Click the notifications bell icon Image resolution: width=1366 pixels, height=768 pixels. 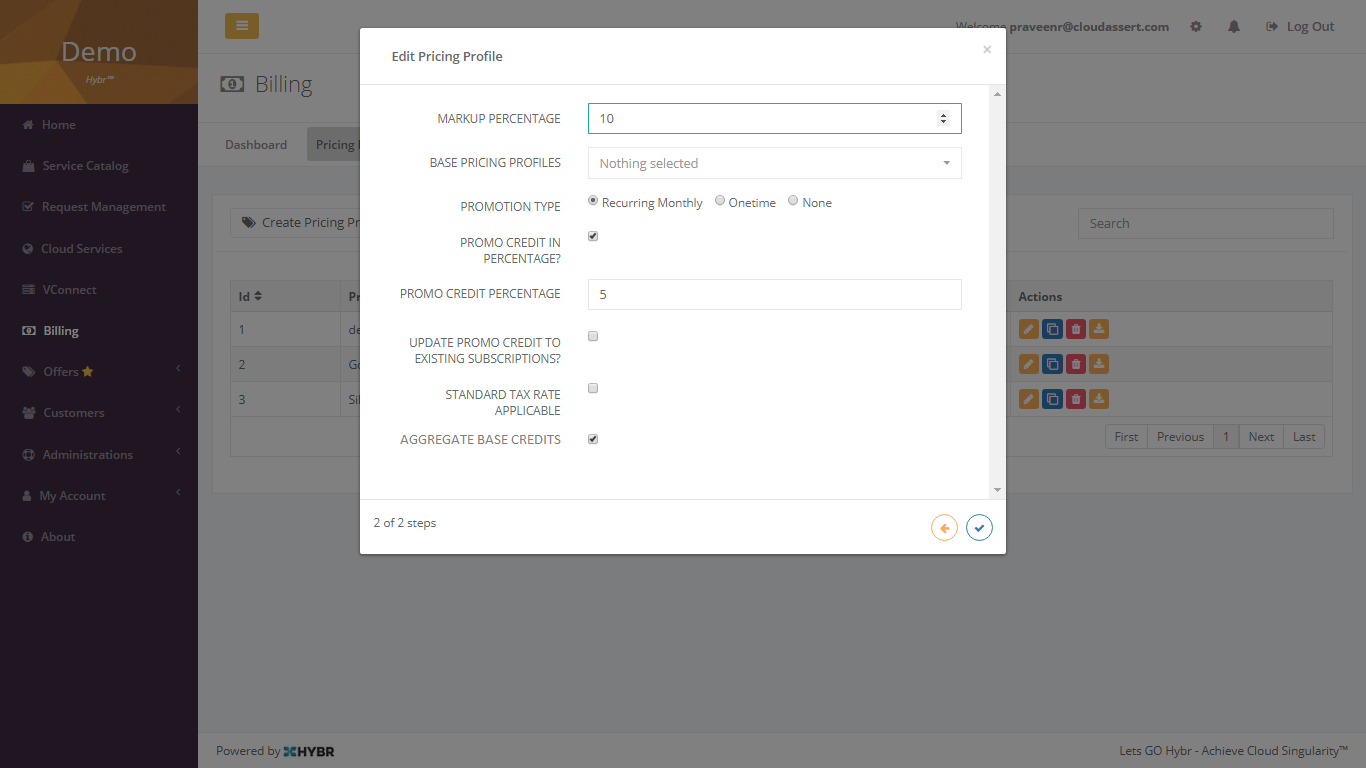pos(1234,26)
